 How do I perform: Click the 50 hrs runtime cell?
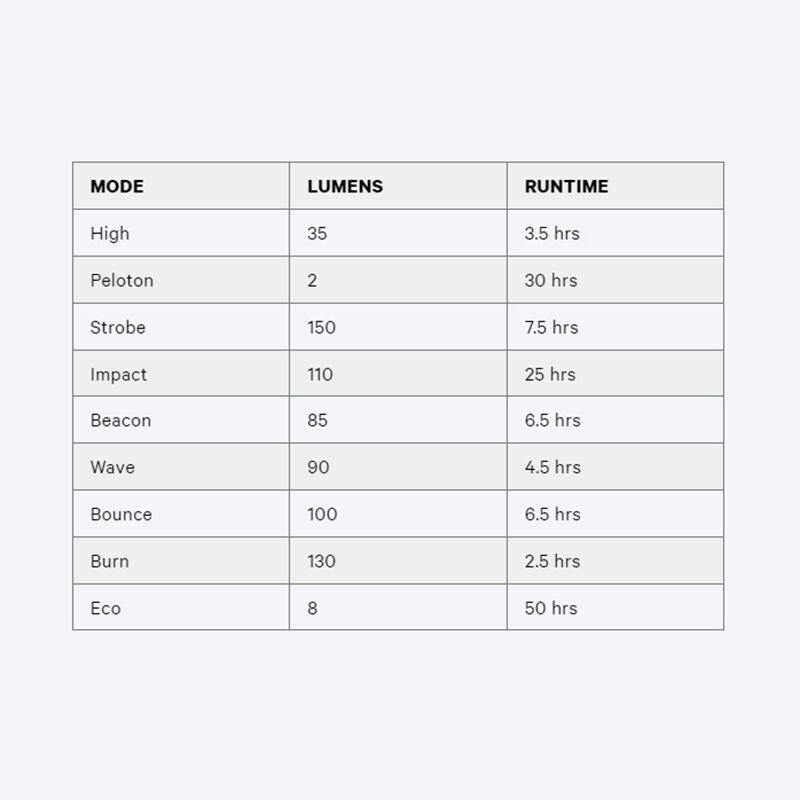[615, 607]
